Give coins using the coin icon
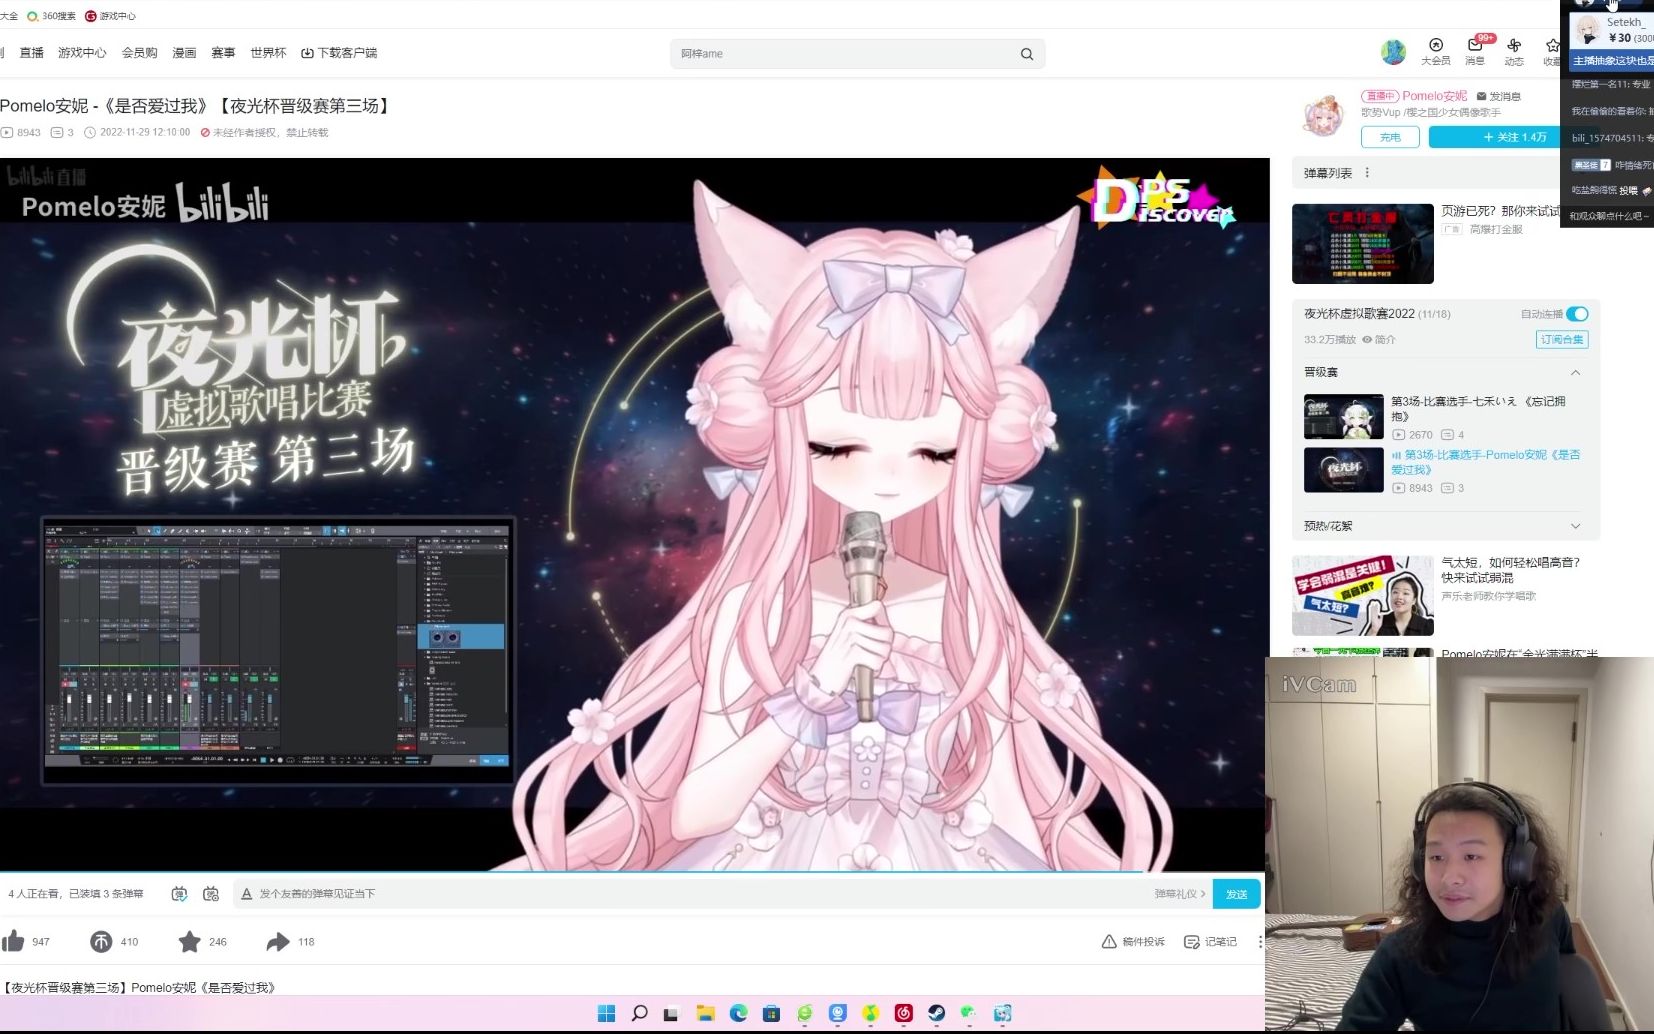The height and width of the screenshot is (1034, 1654). tap(101, 941)
